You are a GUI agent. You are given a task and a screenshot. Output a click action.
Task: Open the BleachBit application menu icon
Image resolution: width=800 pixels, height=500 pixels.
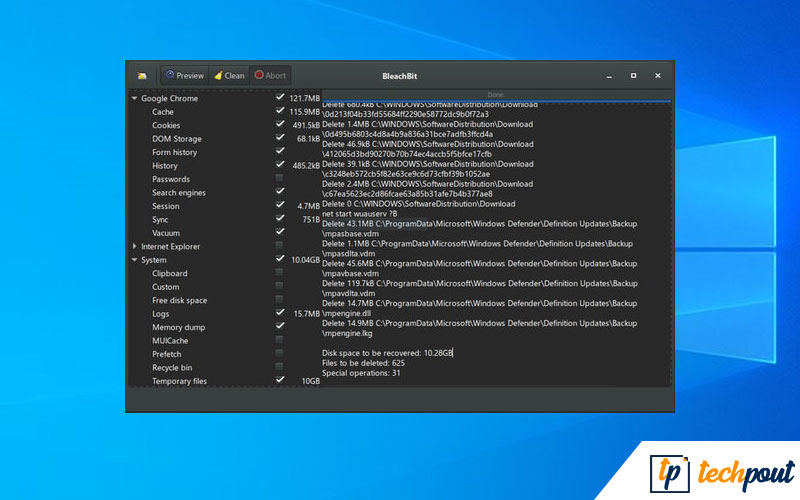click(142, 75)
